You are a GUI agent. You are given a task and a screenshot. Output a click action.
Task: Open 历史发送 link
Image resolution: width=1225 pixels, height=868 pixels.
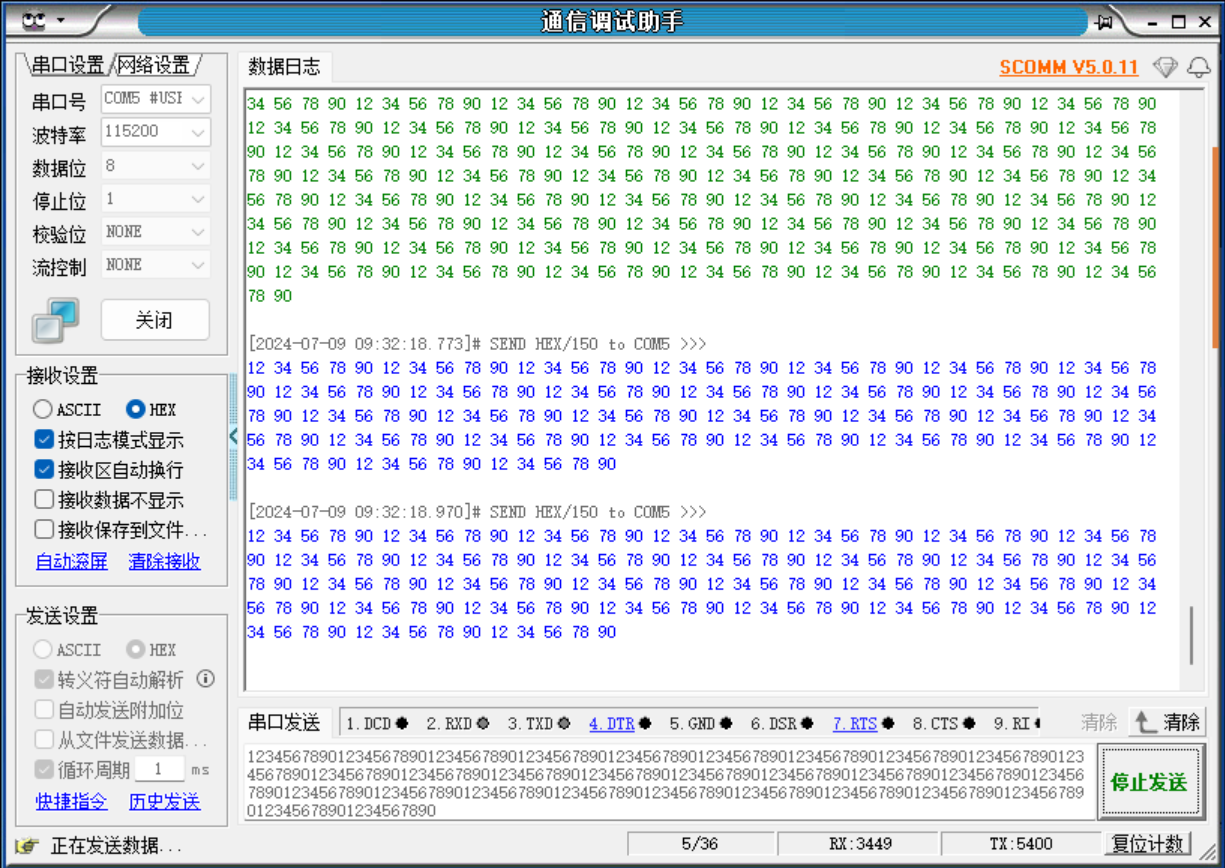(x=163, y=803)
